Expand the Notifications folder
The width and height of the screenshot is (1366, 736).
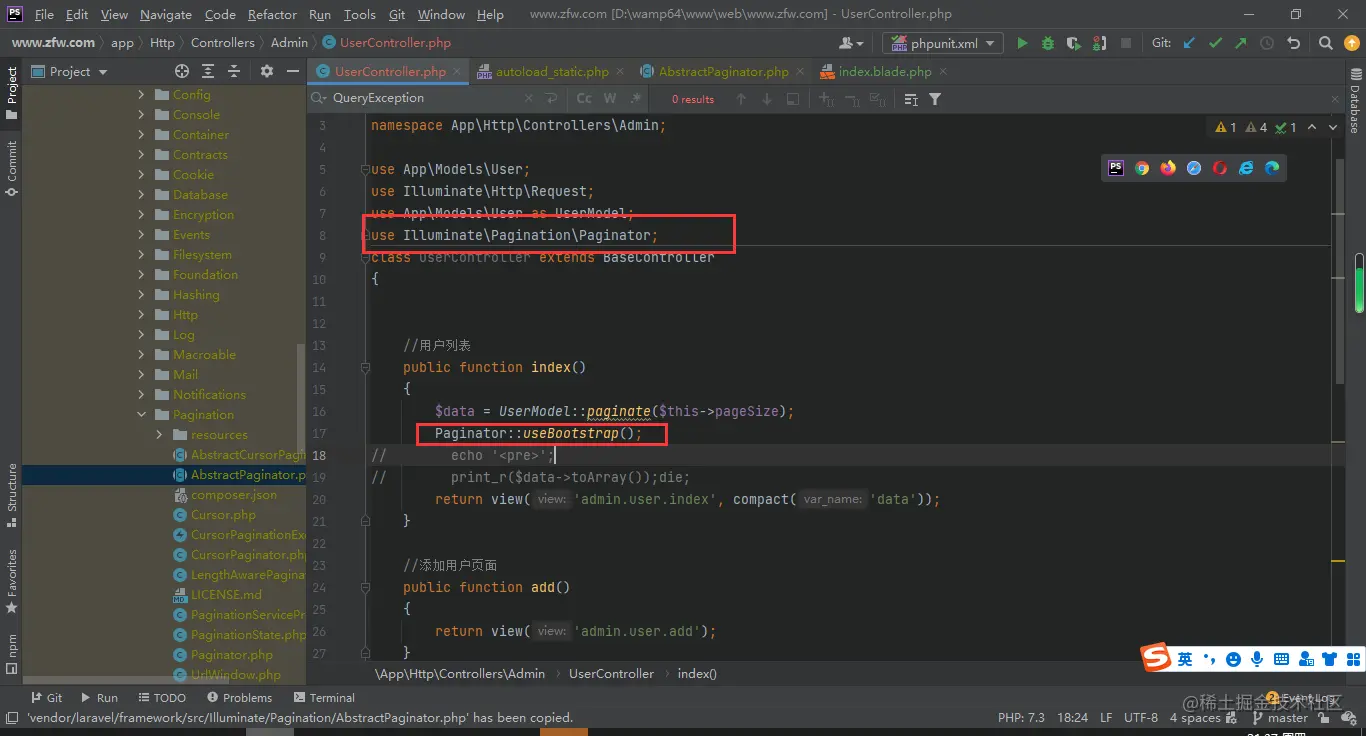point(141,395)
